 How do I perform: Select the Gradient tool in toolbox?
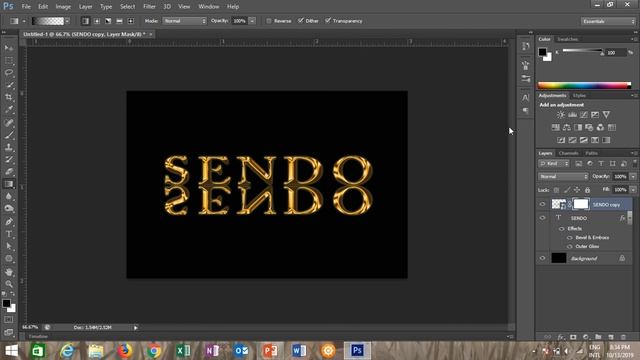pyautogui.click(x=9, y=184)
